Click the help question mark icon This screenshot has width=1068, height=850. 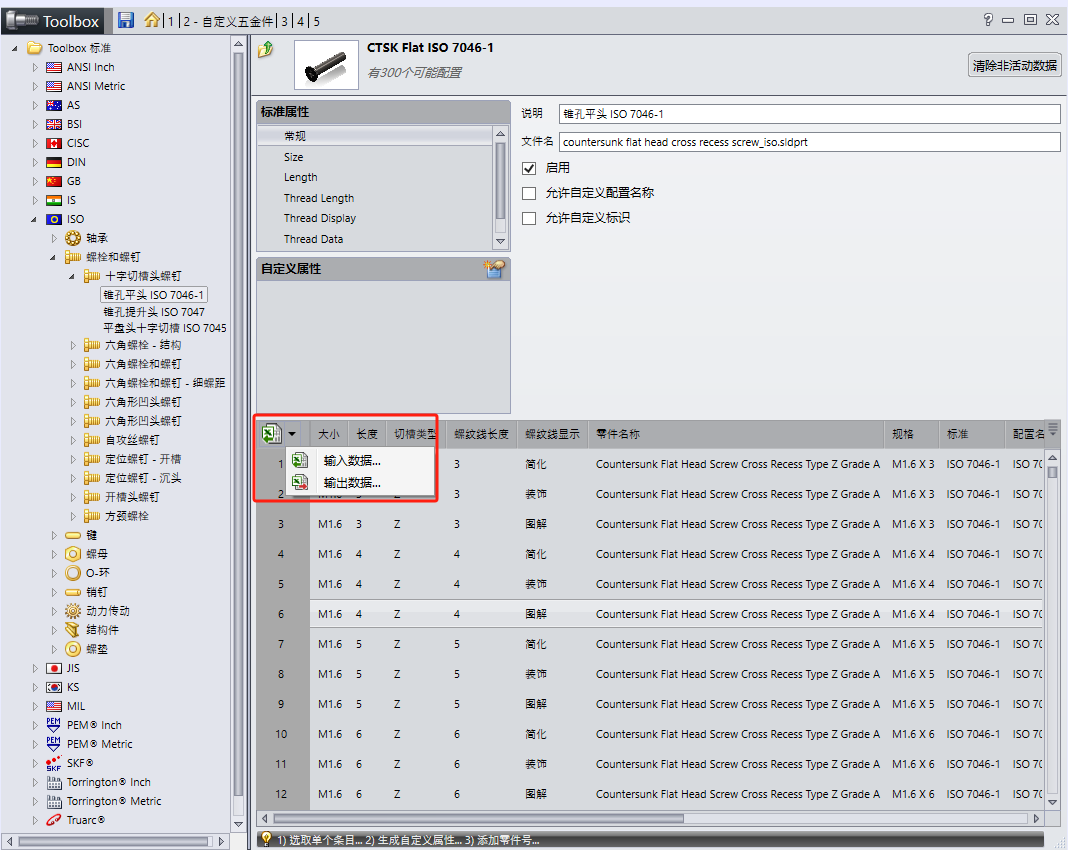987,19
